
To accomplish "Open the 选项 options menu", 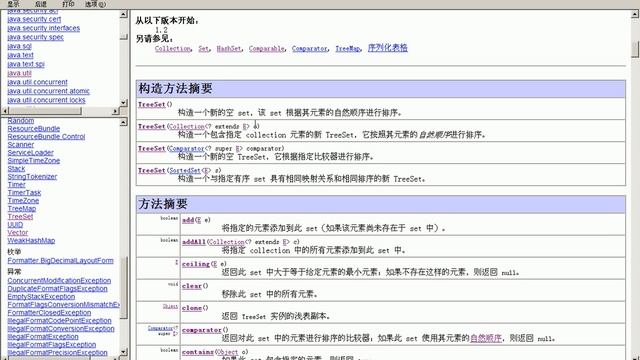I will pyautogui.click(x=95, y=4).
